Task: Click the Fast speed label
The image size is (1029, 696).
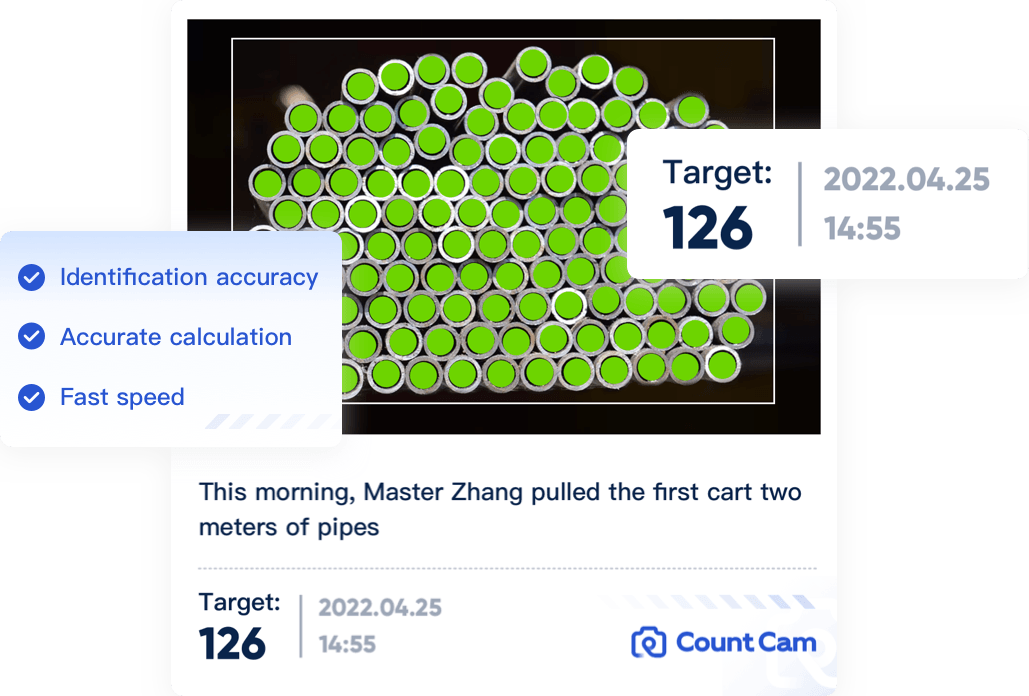Action: pyautogui.click(x=122, y=397)
